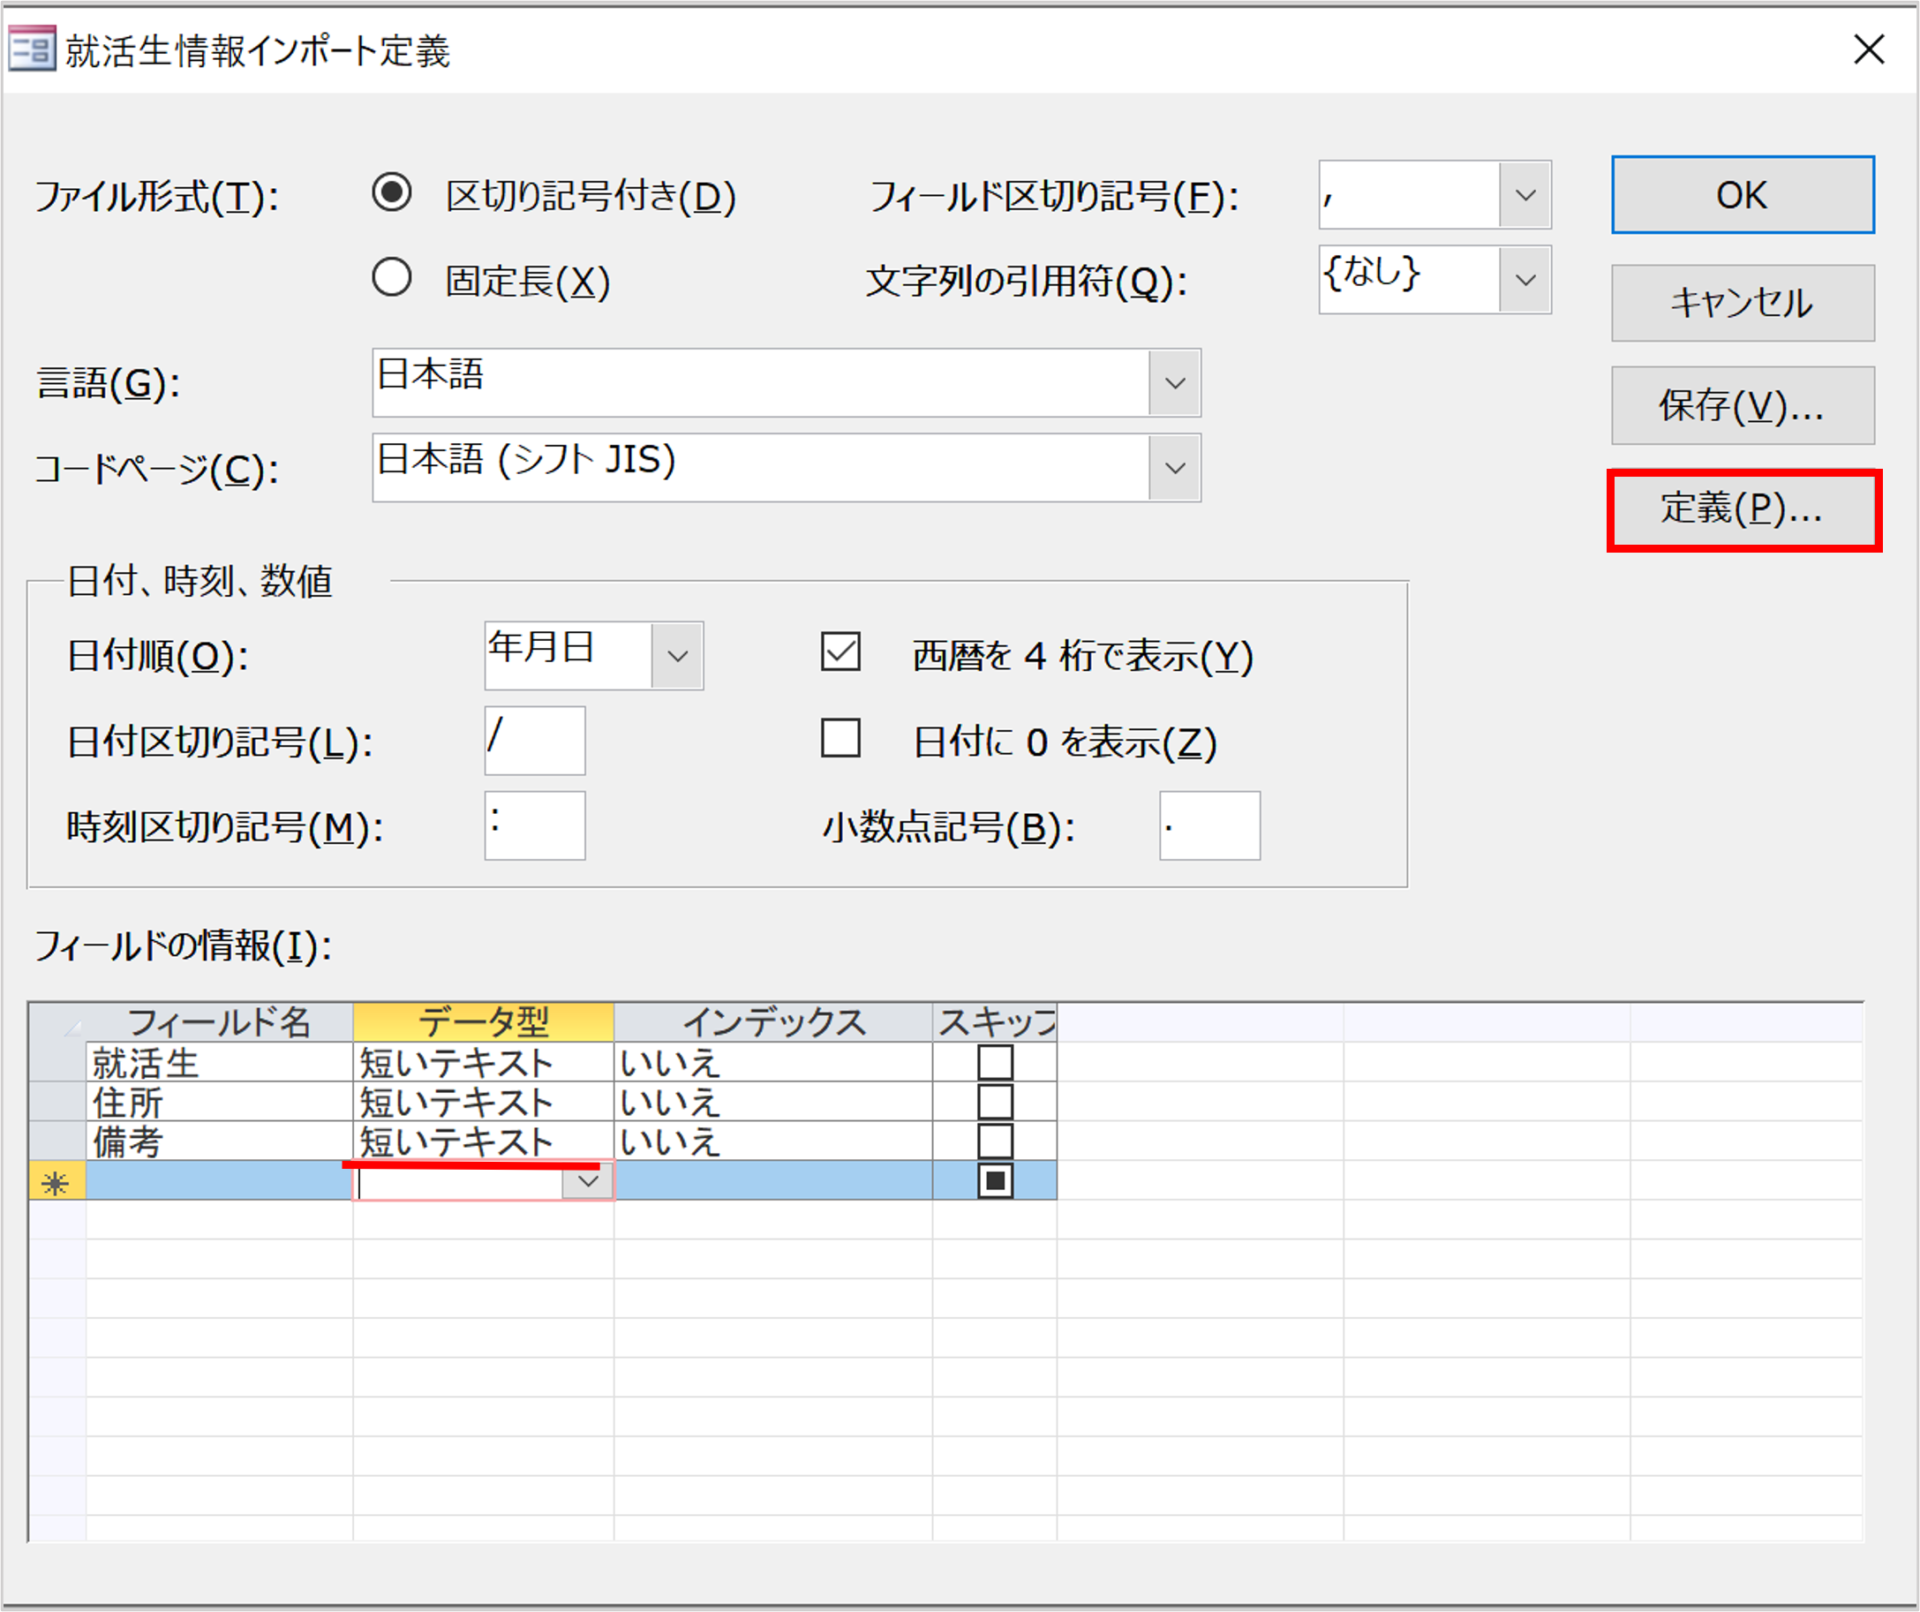This screenshot has height=1612, width=1920.
Task: Close the 就活生情報インポート定義 dialog
Action: [x=1868, y=49]
